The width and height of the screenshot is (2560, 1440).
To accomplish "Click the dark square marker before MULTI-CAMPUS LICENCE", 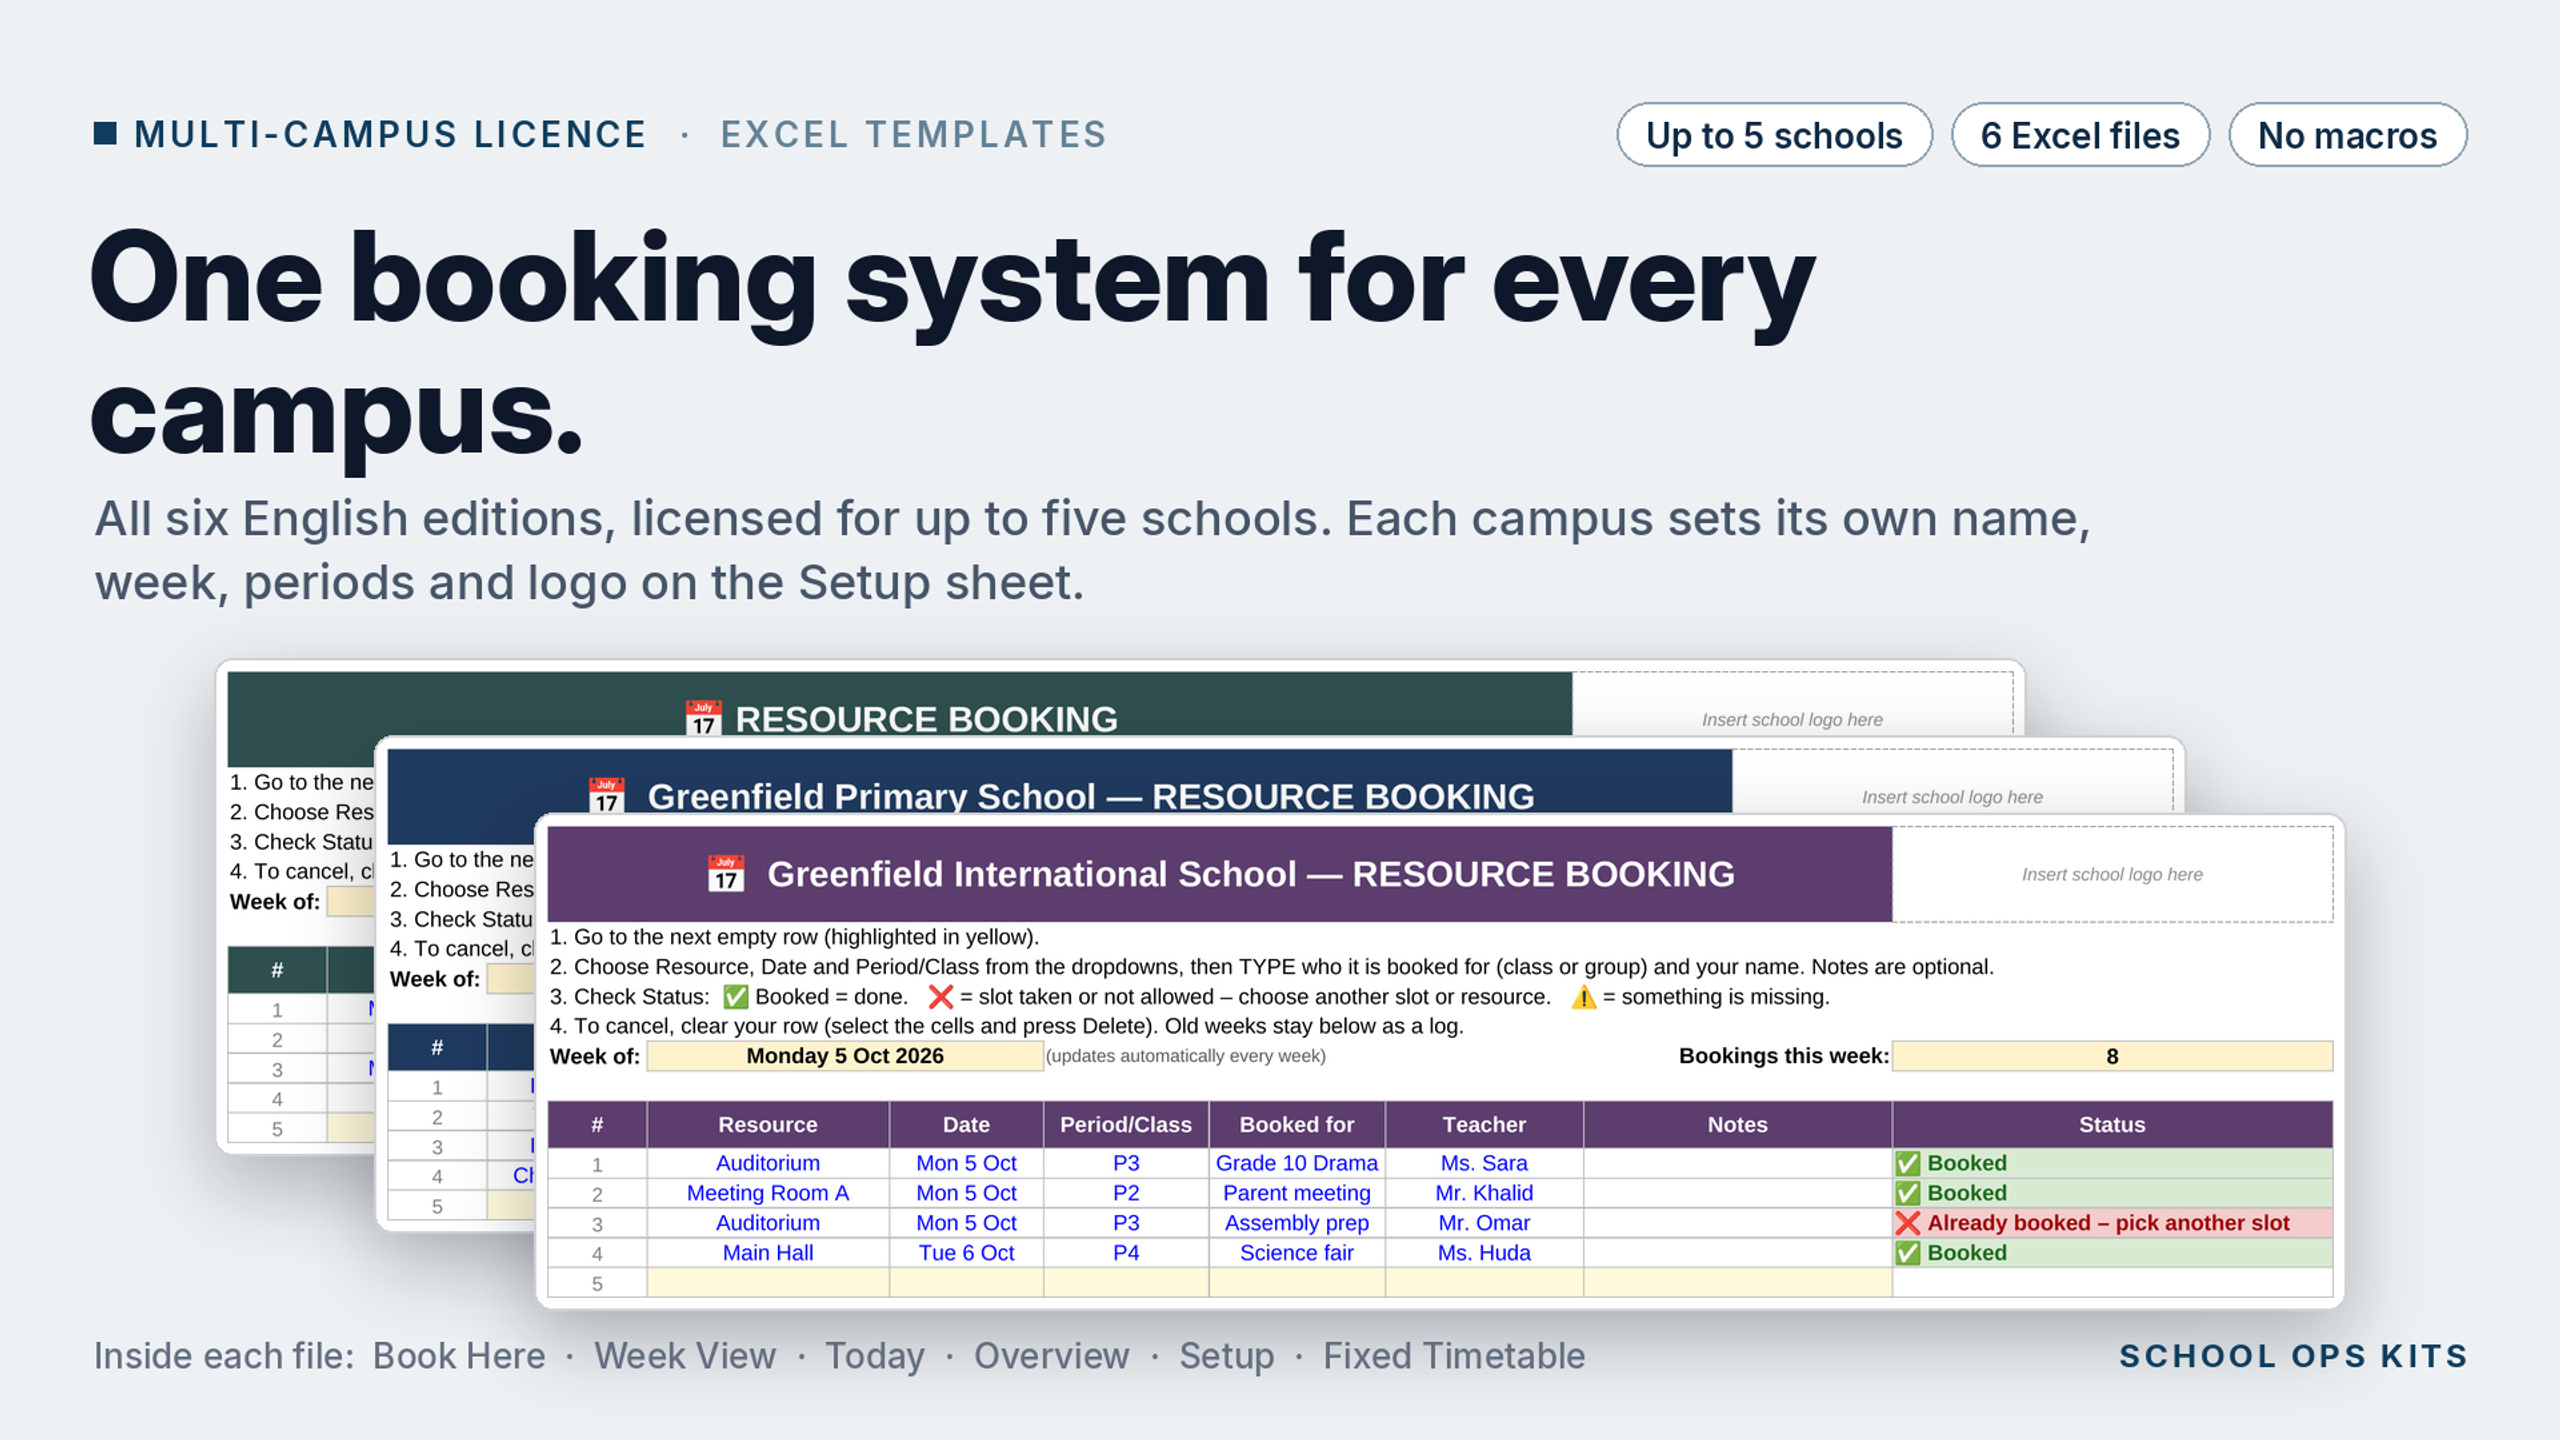I will pos(105,133).
